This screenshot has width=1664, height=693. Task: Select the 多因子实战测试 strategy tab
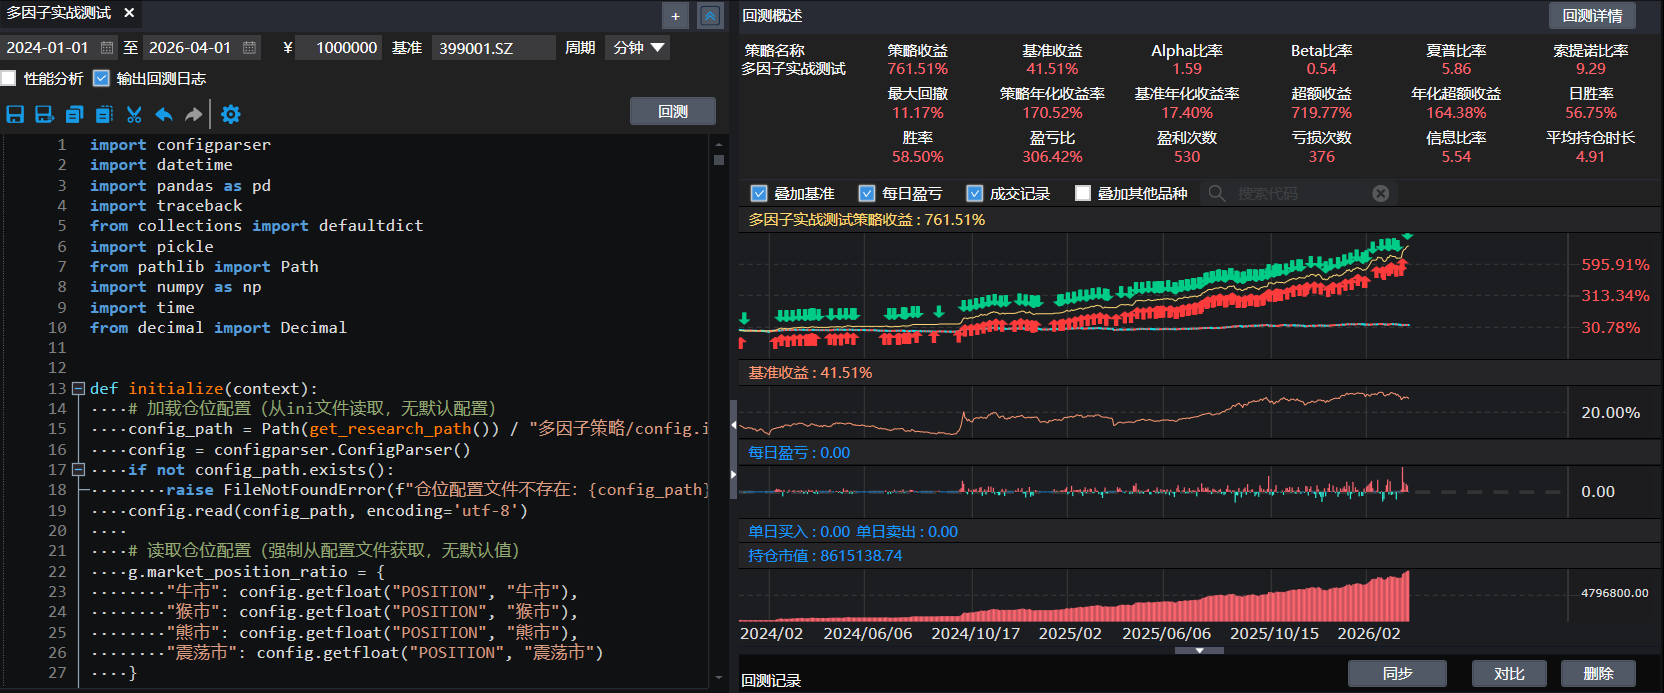59,13
